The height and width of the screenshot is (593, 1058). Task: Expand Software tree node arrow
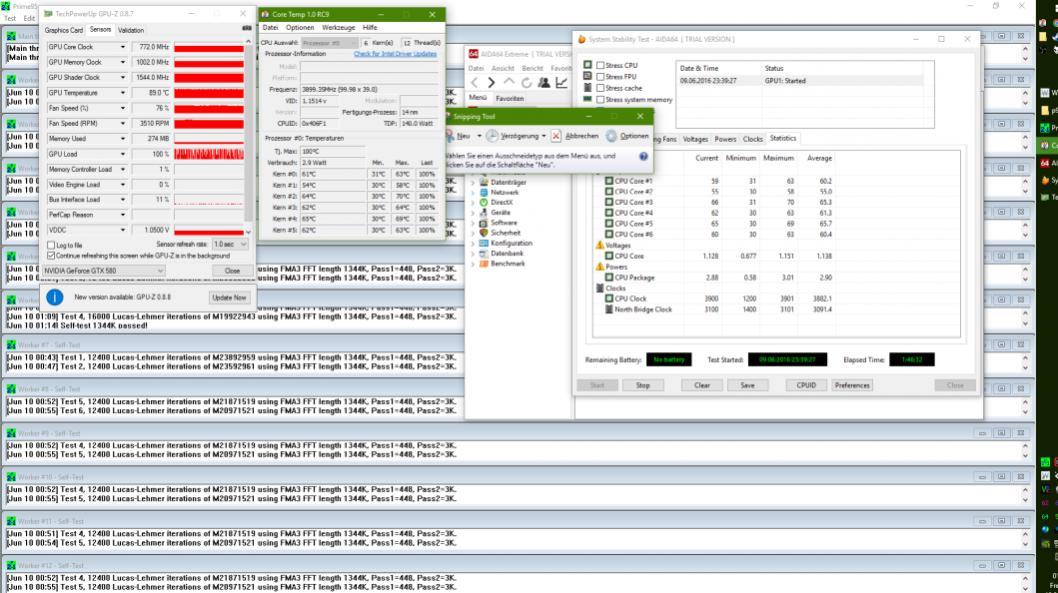[473, 223]
